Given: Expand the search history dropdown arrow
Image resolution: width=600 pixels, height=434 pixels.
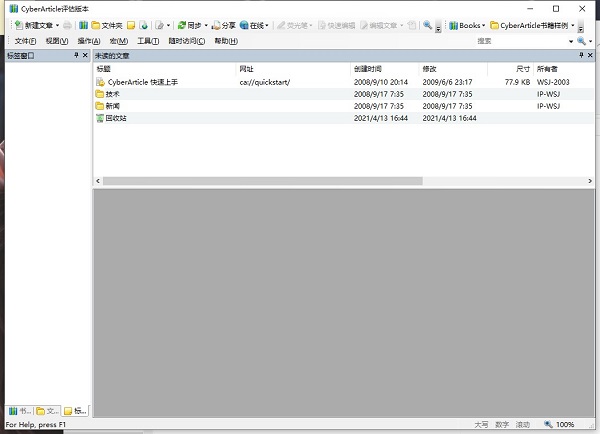Looking at the screenshot, I should click(x=571, y=41).
